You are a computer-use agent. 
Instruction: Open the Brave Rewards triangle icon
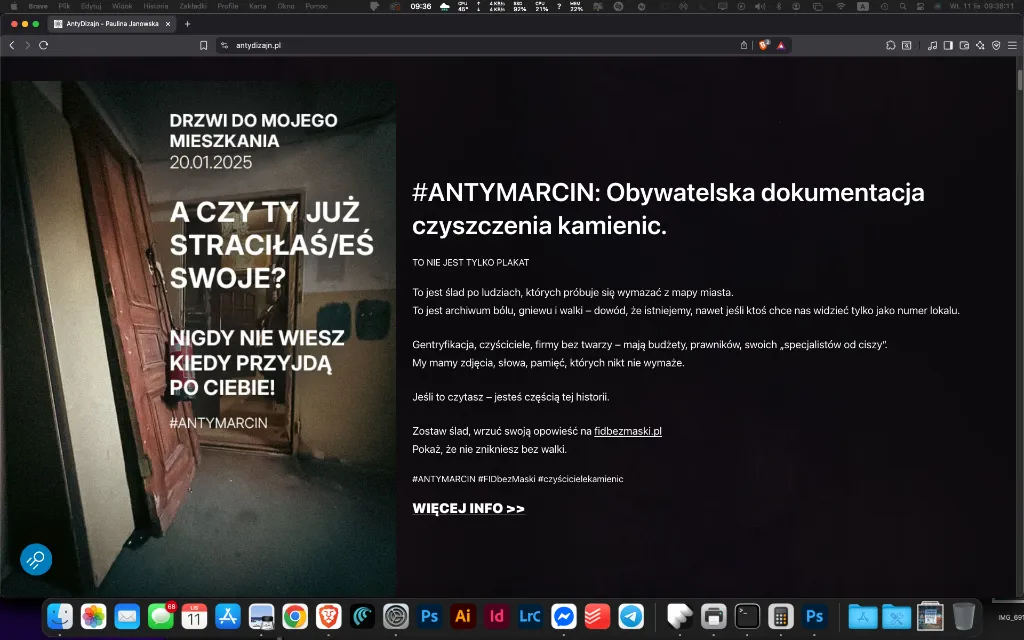780,45
